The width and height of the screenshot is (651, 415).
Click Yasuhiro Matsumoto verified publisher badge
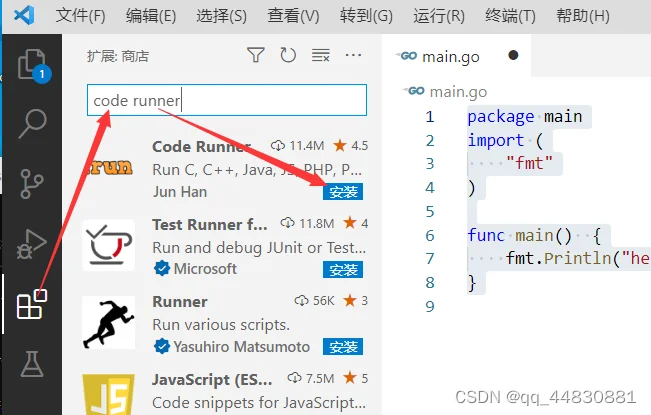tap(162, 346)
